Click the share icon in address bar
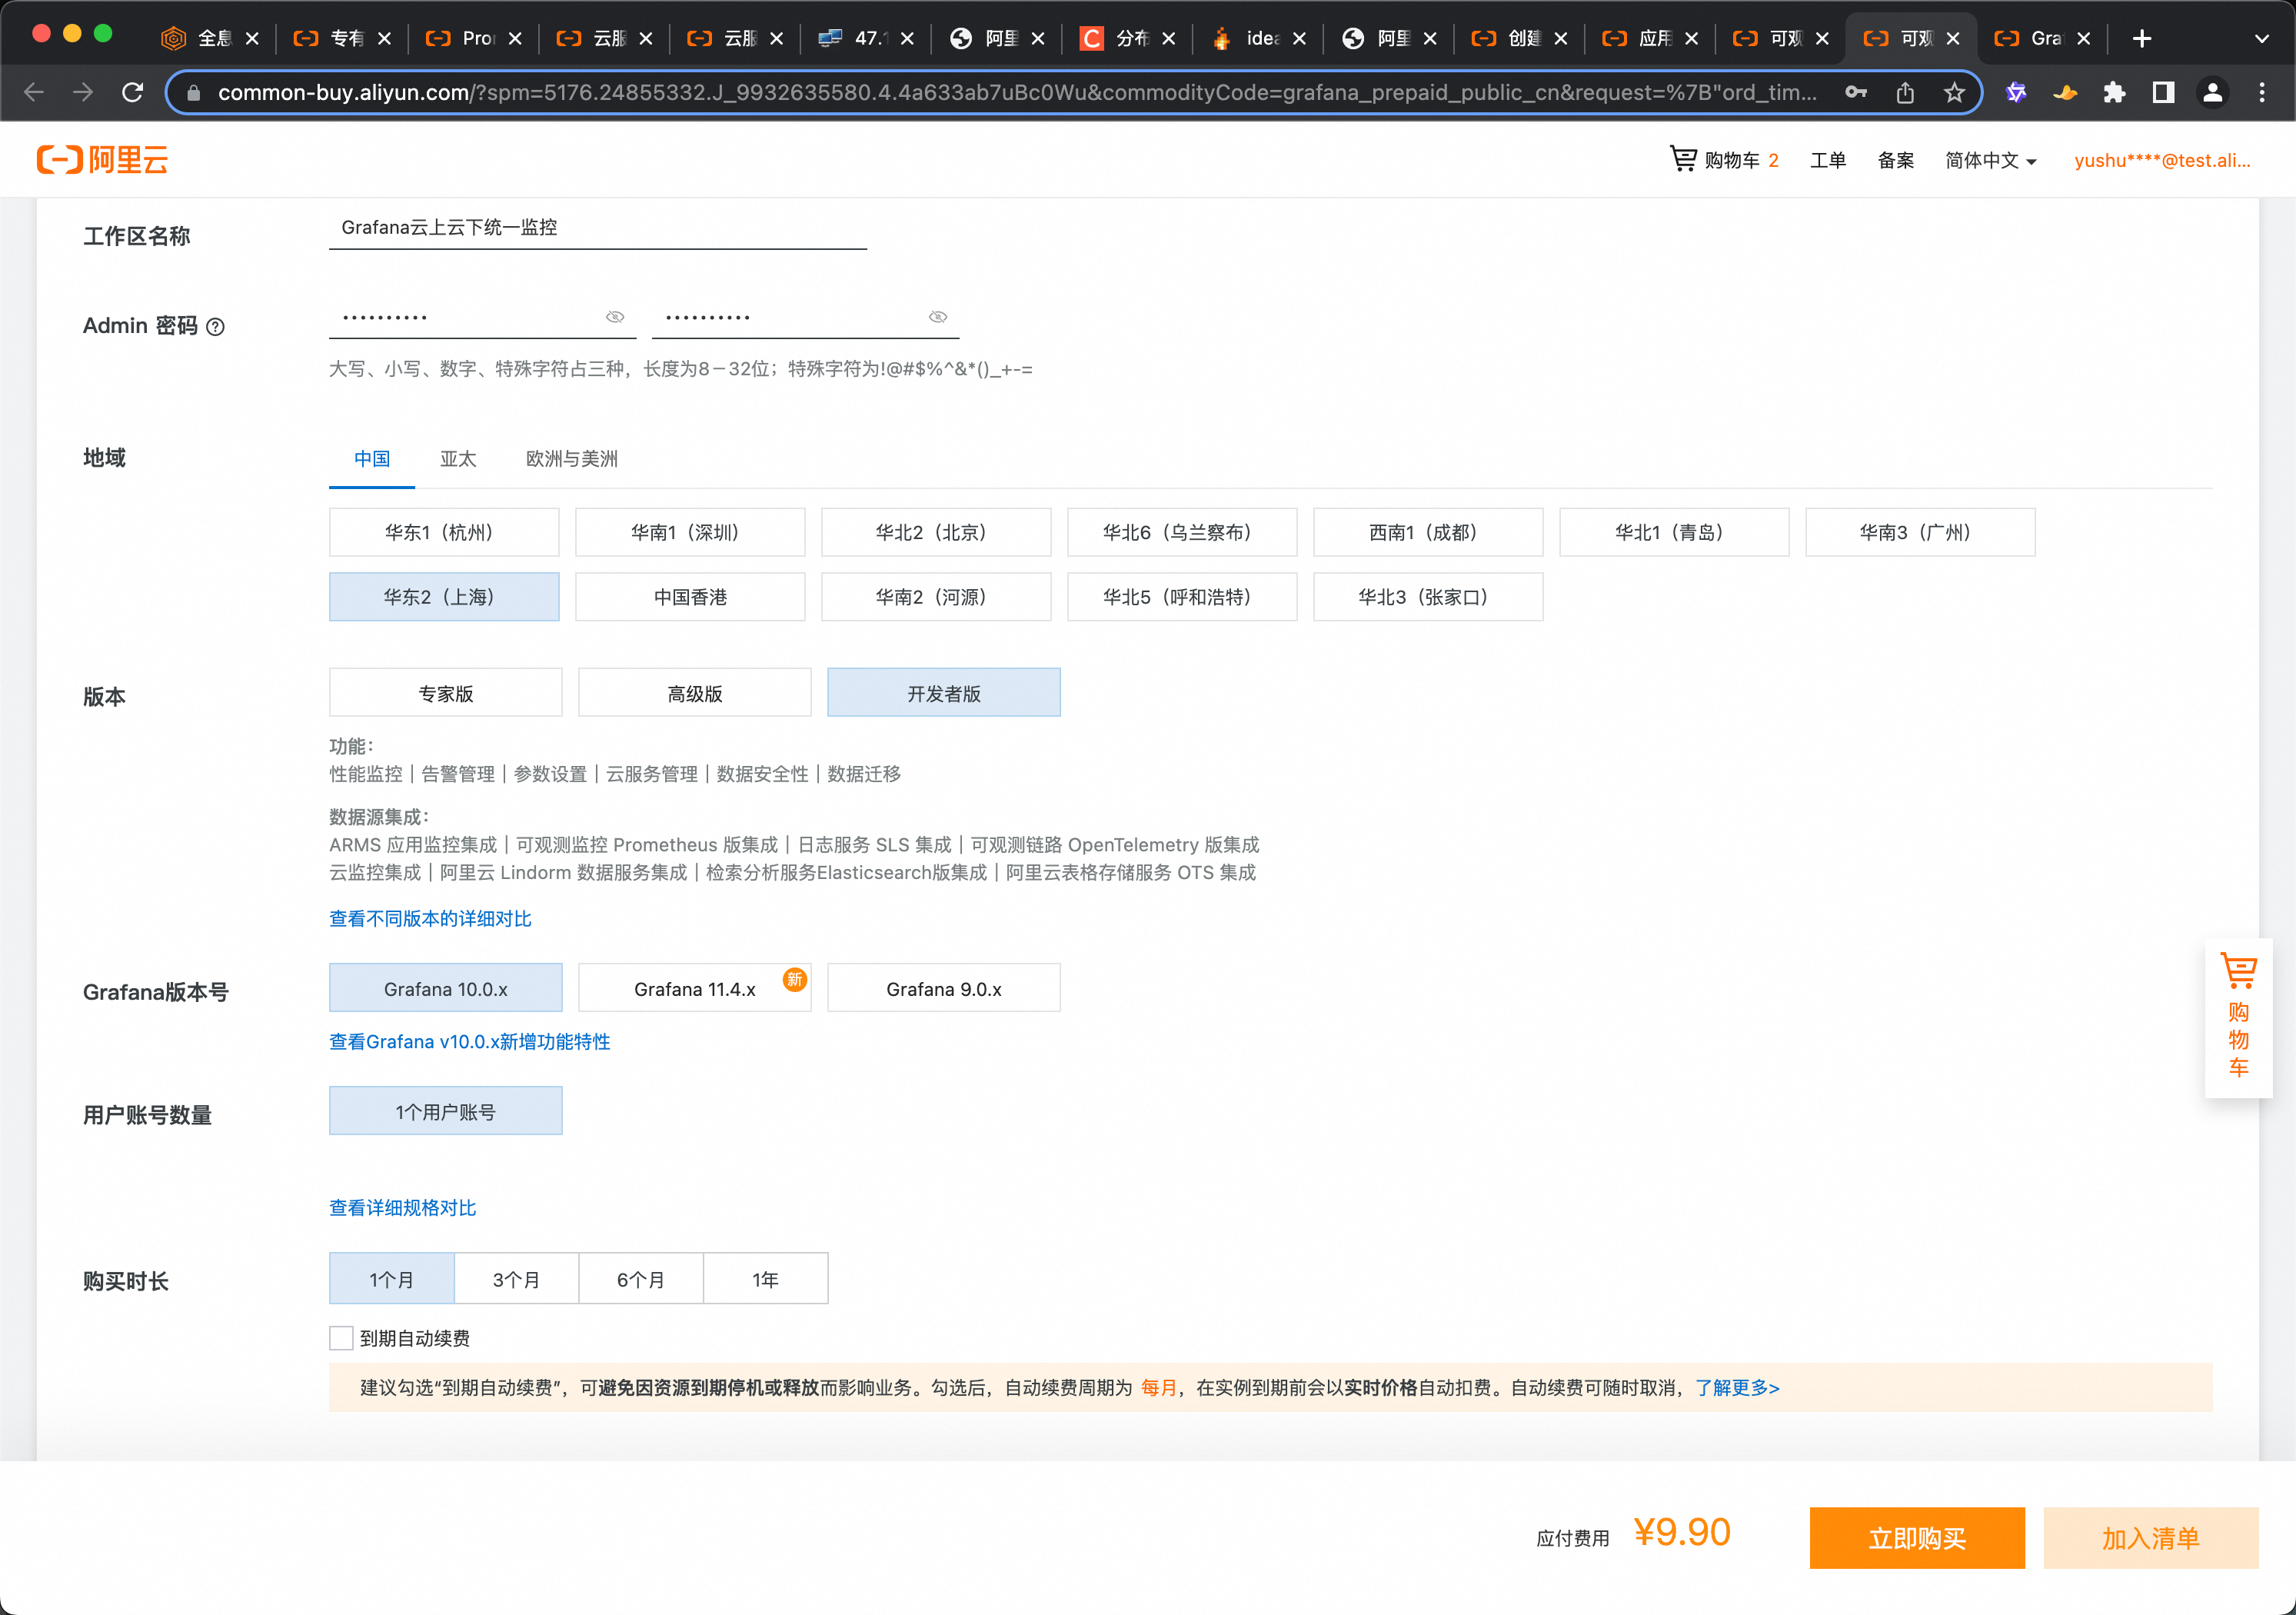 pos(1905,92)
